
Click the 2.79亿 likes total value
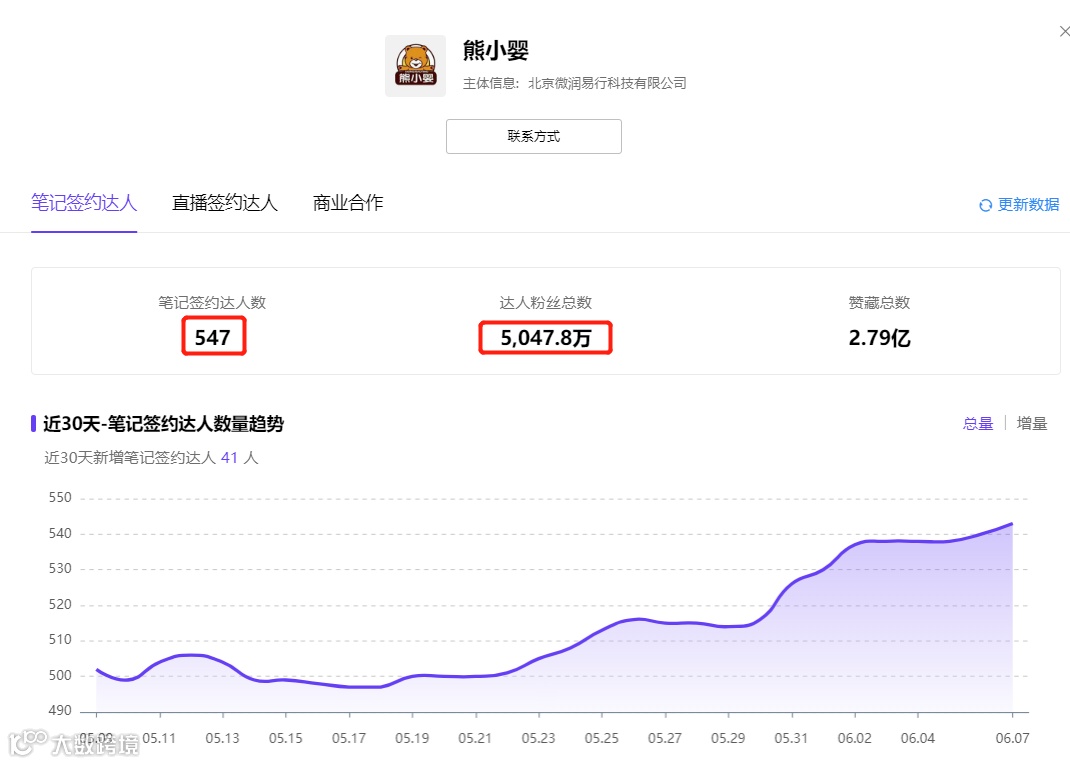[x=880, y=338]
